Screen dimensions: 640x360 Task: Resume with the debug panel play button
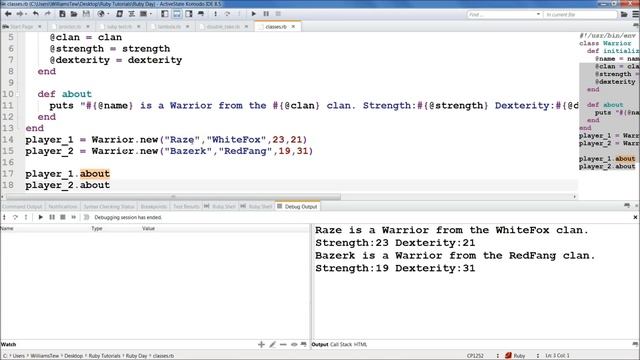(x=40, y=218)
